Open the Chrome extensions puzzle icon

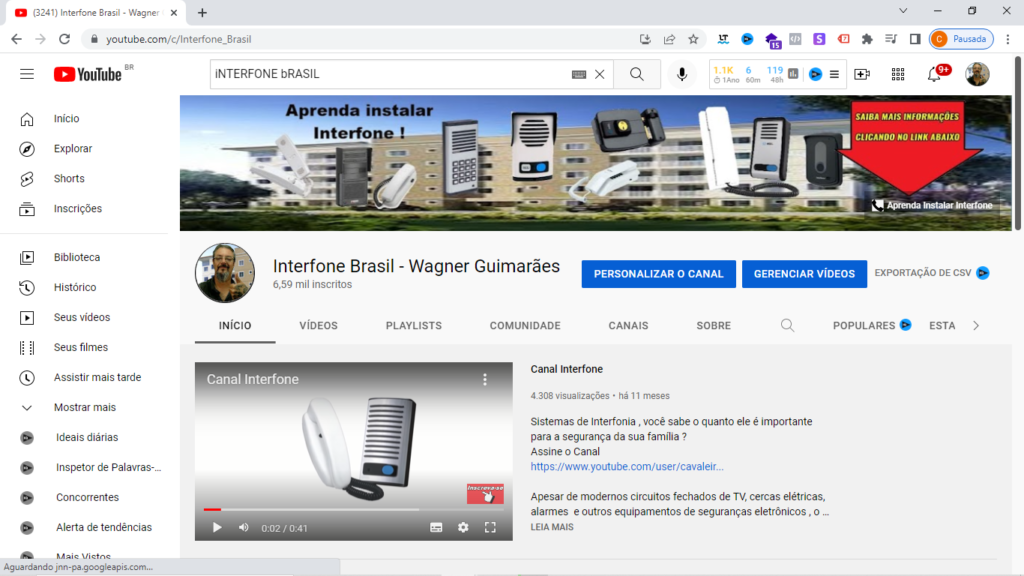867,39
